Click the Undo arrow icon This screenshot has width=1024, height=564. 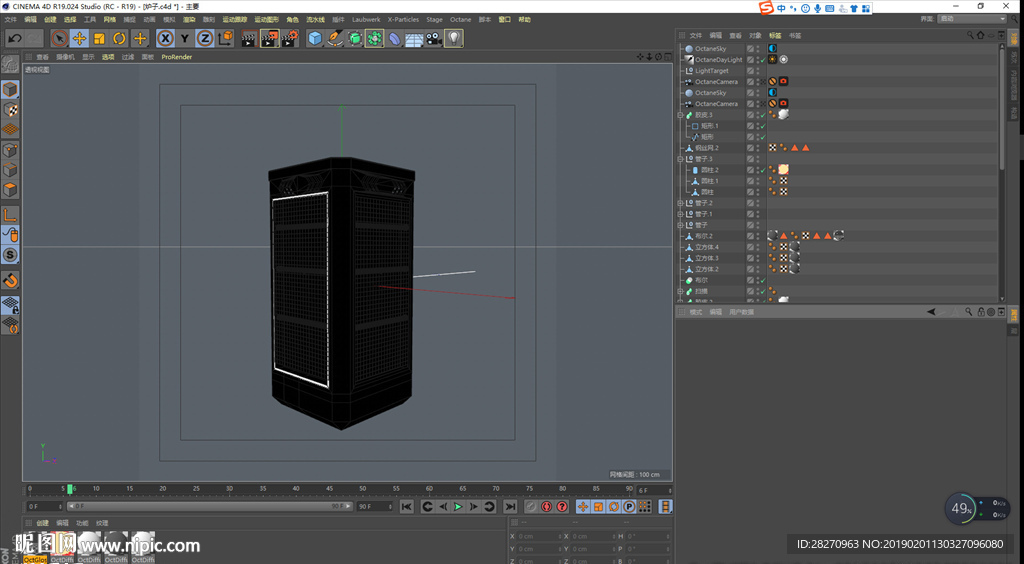point(14,38)
